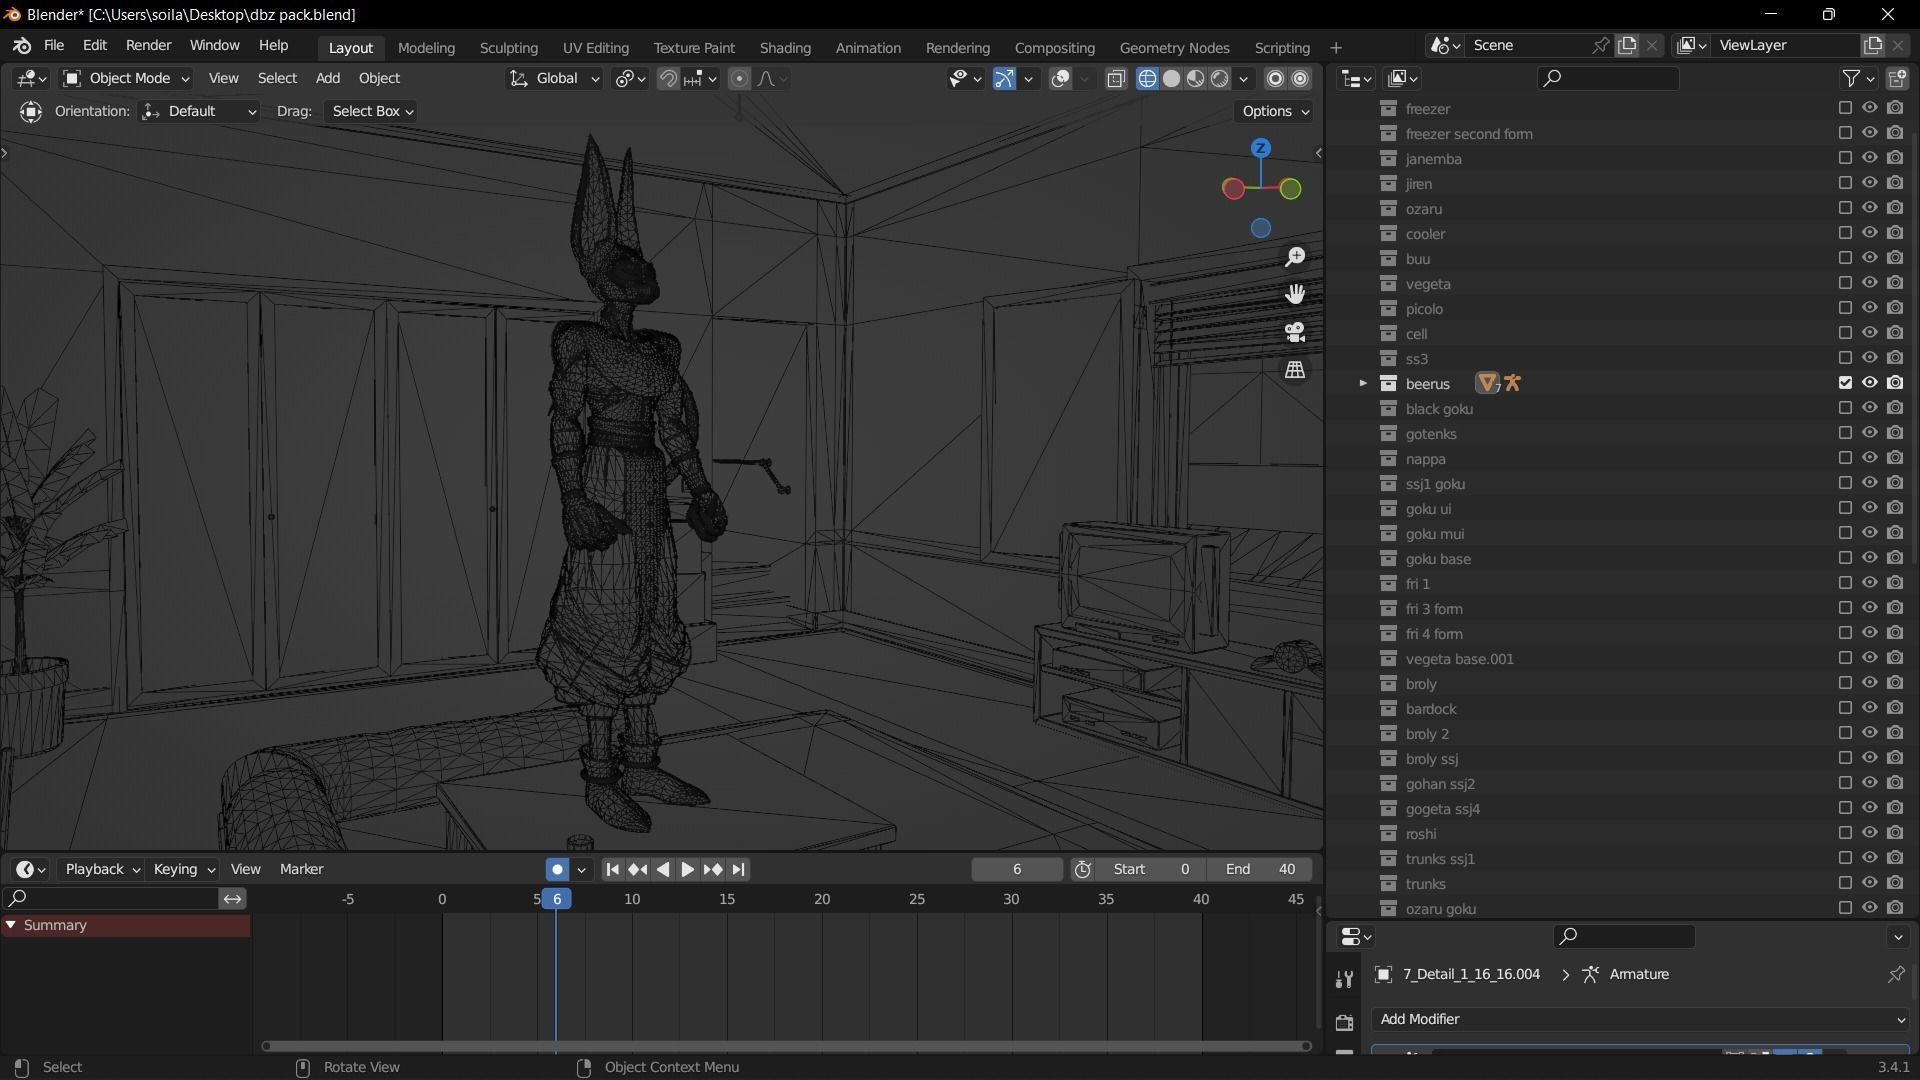Switch to orthographic/perspective grid icon
Screen dimensions: 1920x1080
[1295, 370]
